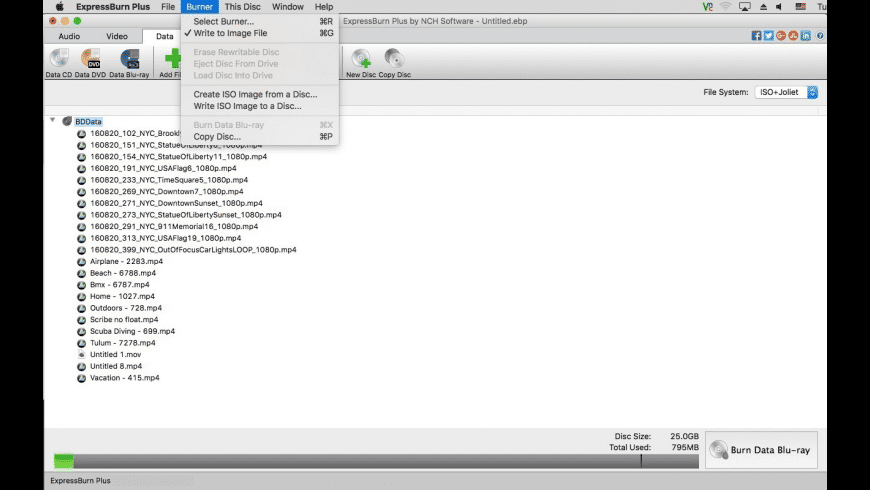Select 160820_273_NYC_StatueOfLibertySunset_1080p.mp4
This screenshot has height=490, width=870.
coord(186,215)
